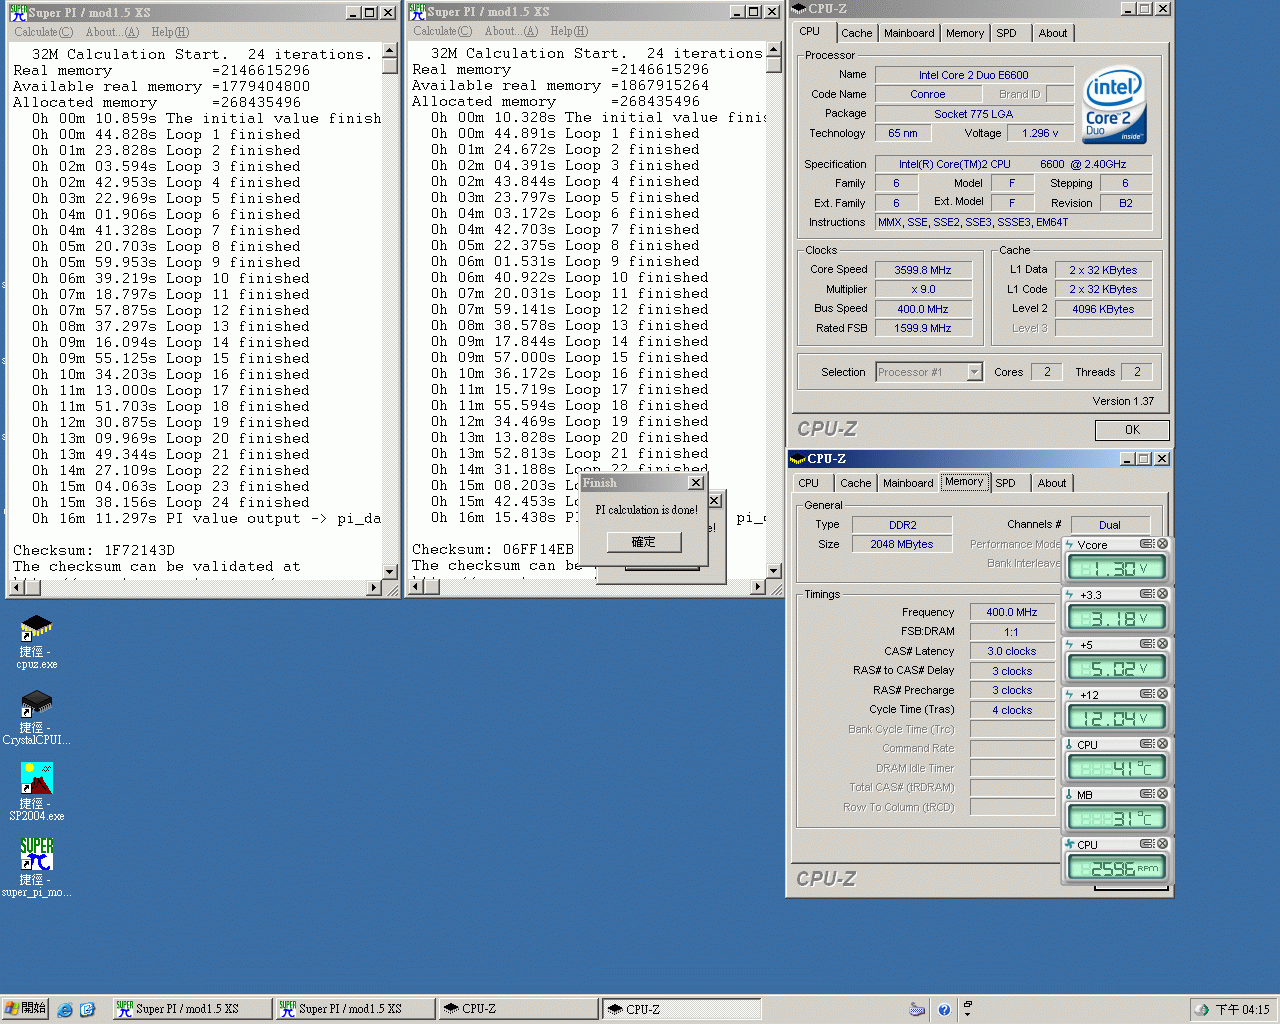Screen dimensions: 1280x1024
Task: Close the +12 voltage sensor gadget
Action: [x=1162, y=694]
